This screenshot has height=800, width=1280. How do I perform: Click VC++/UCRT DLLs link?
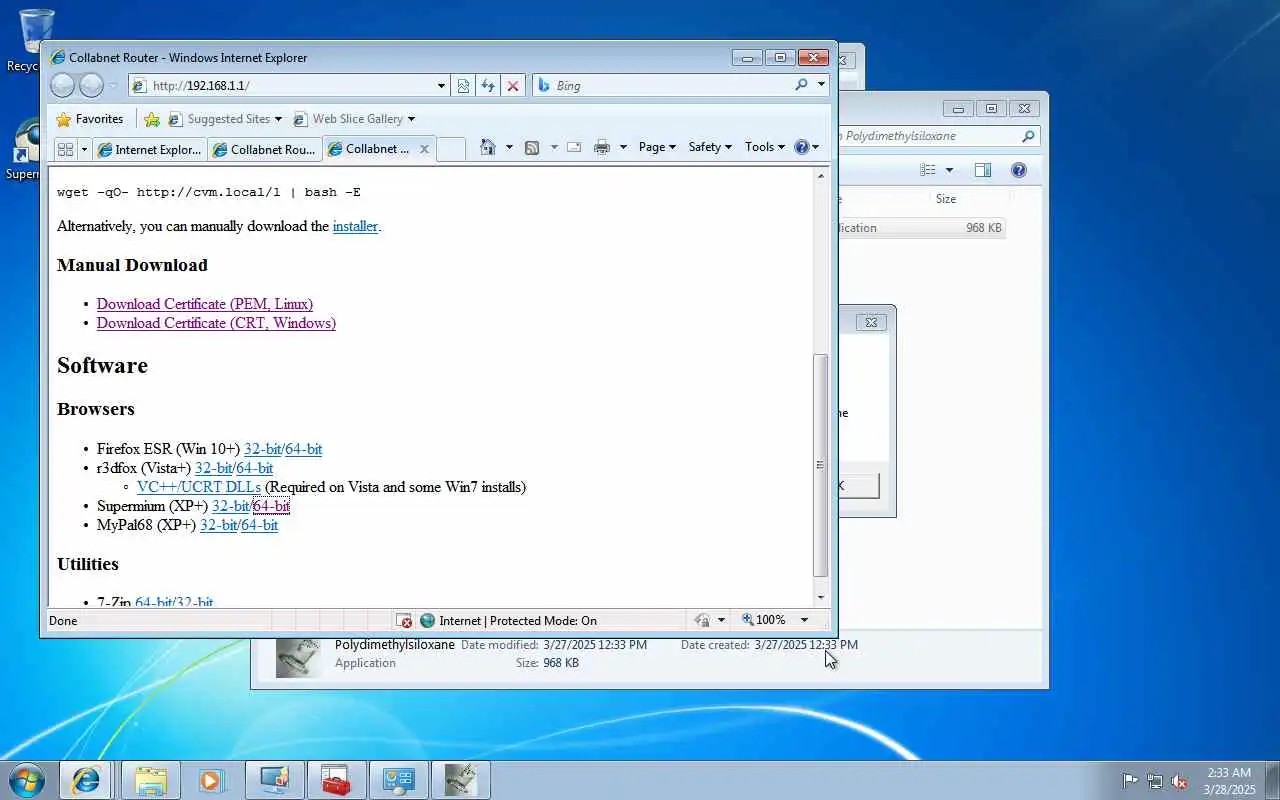(x=199, y=487)
